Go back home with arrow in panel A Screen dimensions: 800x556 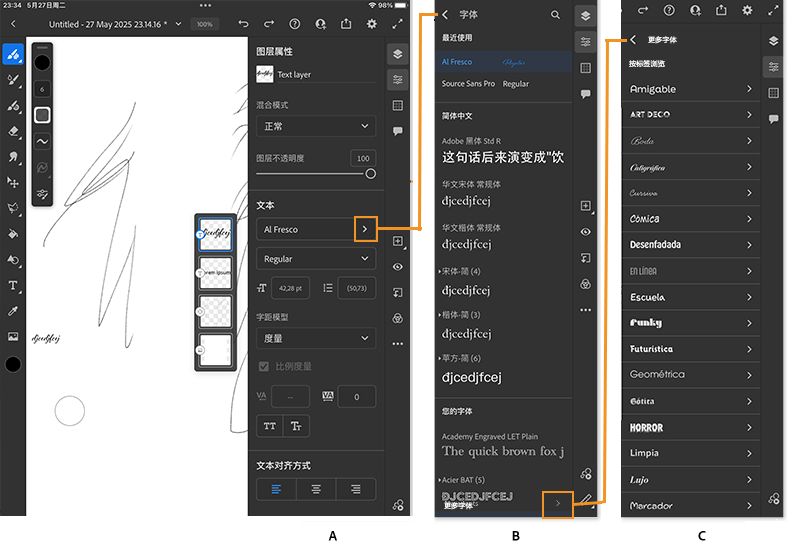tap(13, 24)
